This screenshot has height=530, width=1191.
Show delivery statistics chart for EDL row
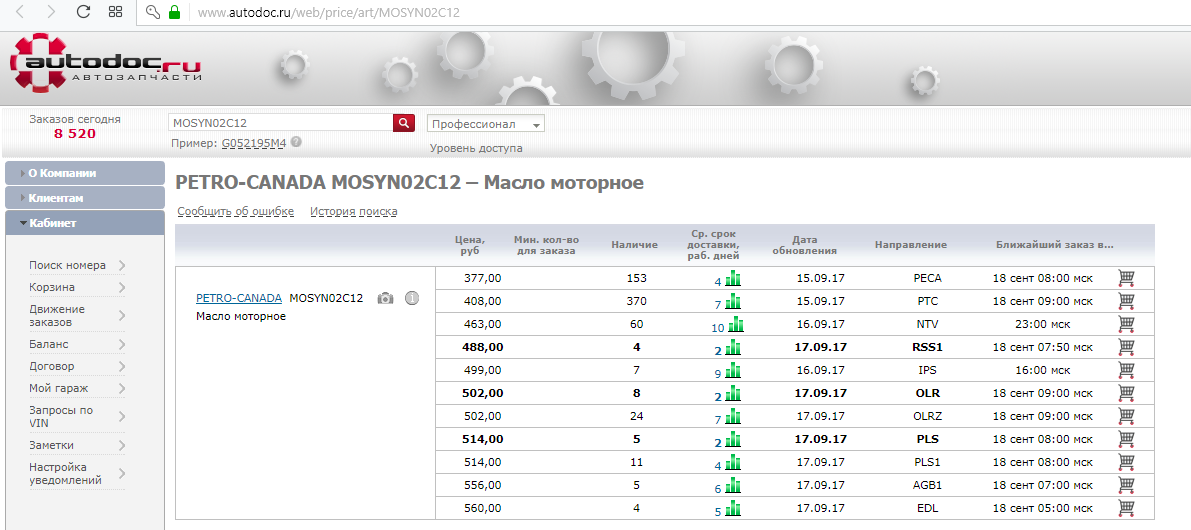click(x=733, y=507)
